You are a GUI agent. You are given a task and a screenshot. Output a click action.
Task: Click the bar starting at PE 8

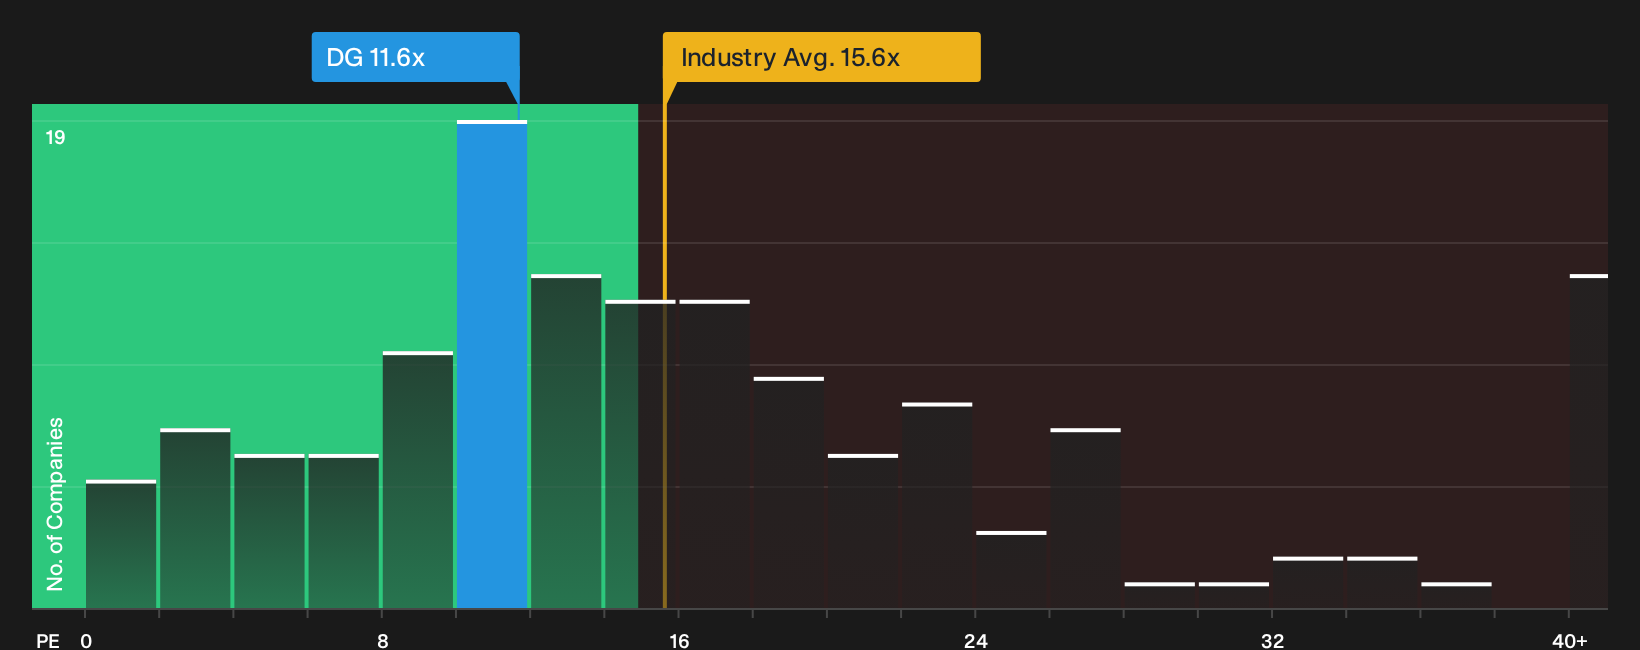(418, 480)
